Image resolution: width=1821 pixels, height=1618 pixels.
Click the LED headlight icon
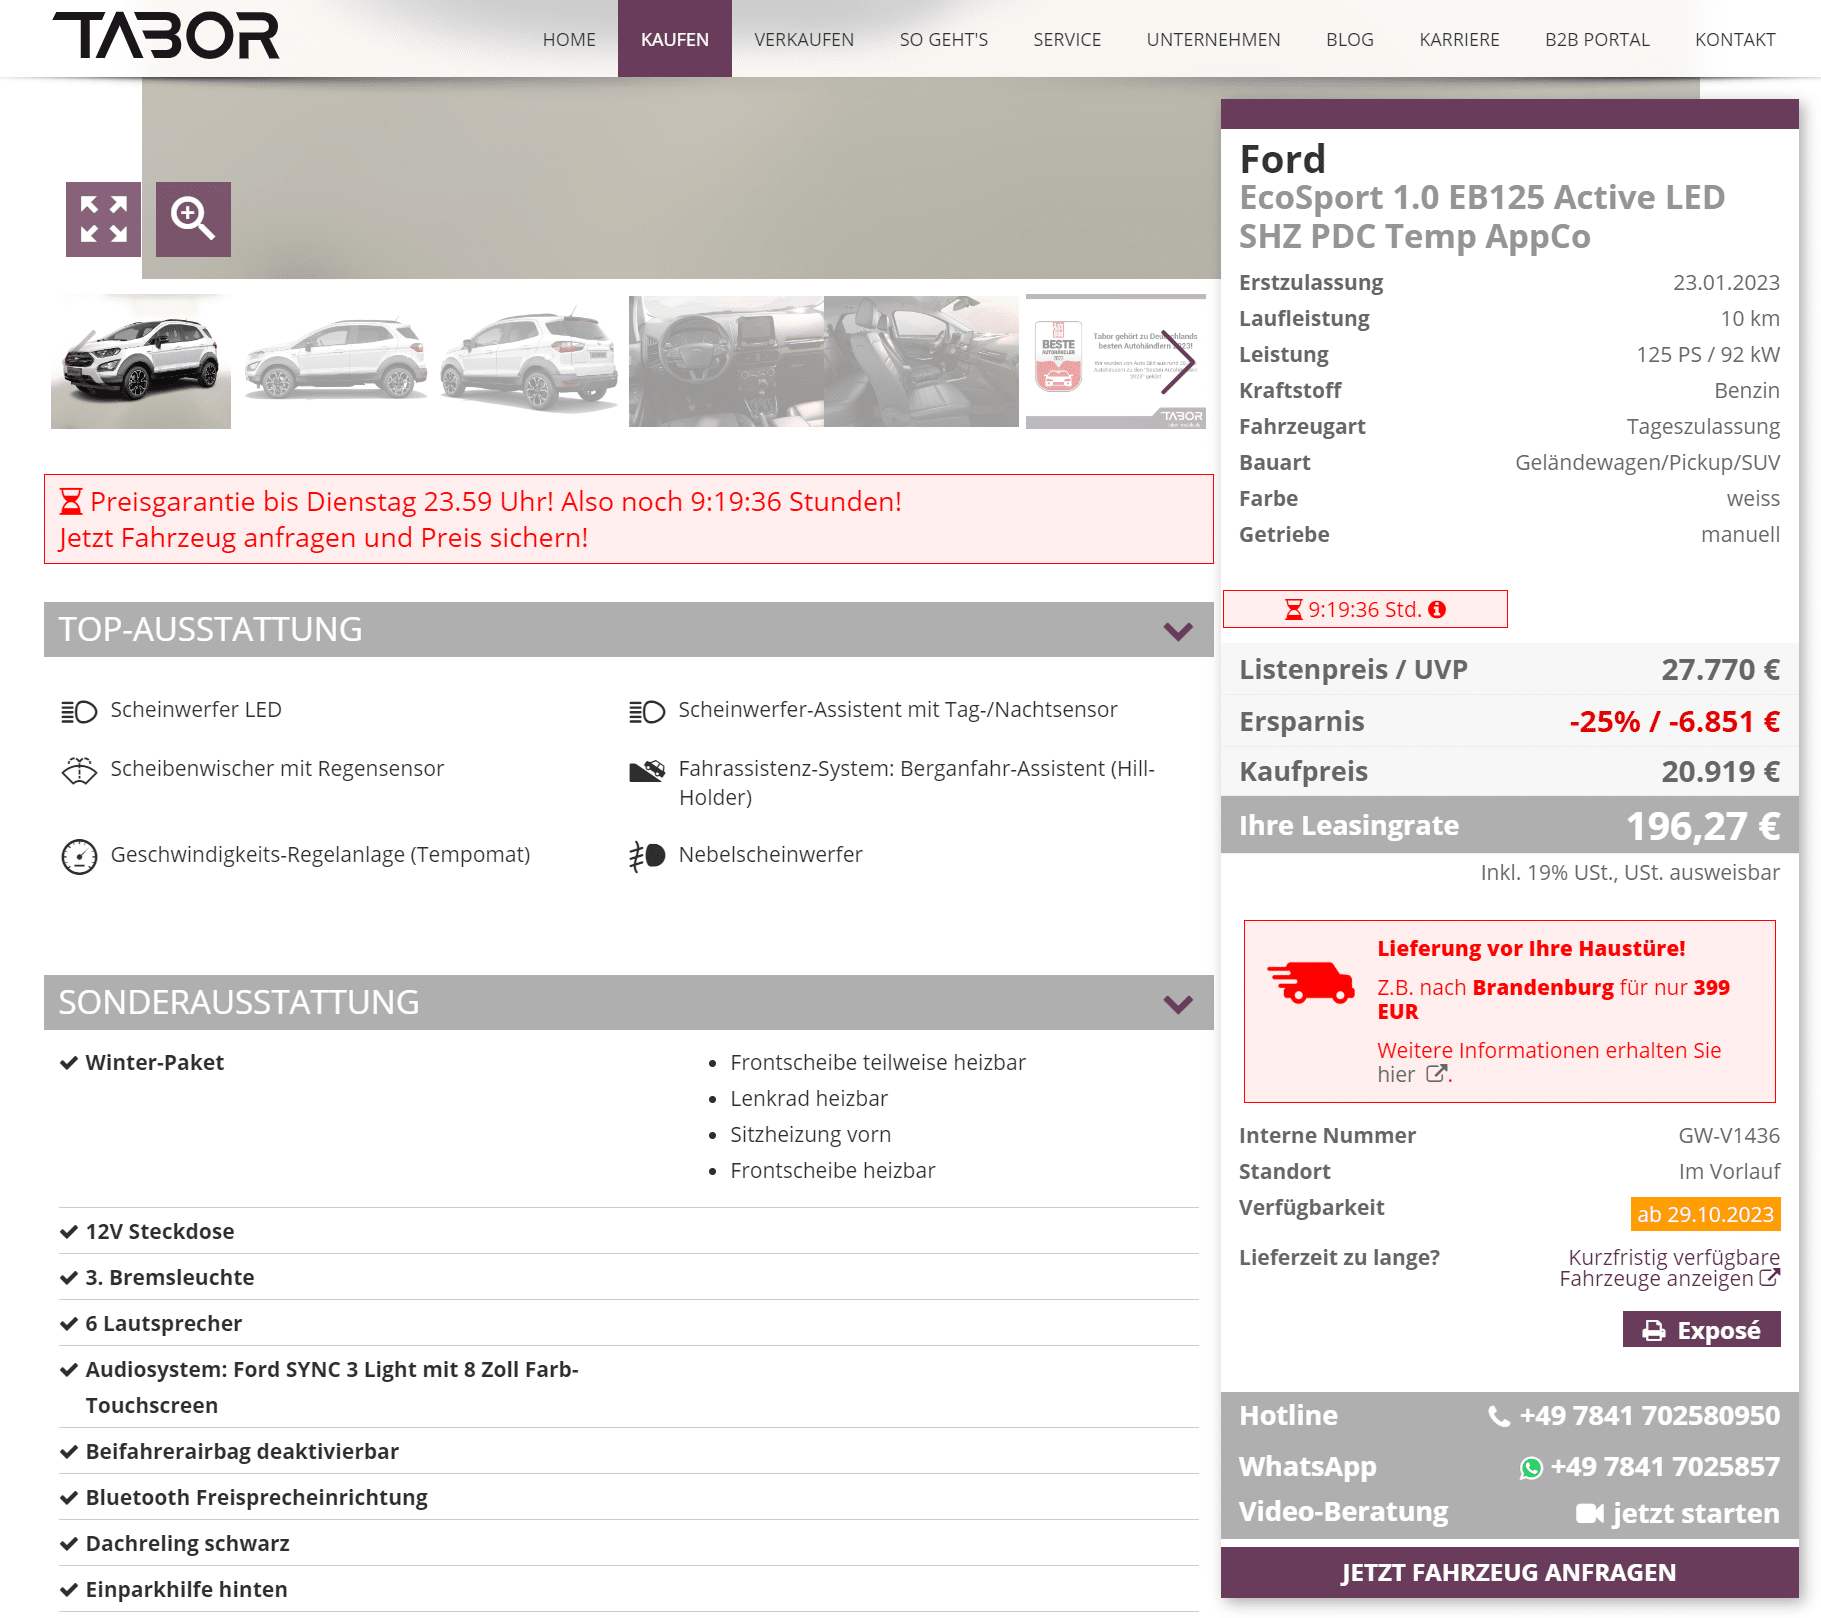[x=79, y=711]
